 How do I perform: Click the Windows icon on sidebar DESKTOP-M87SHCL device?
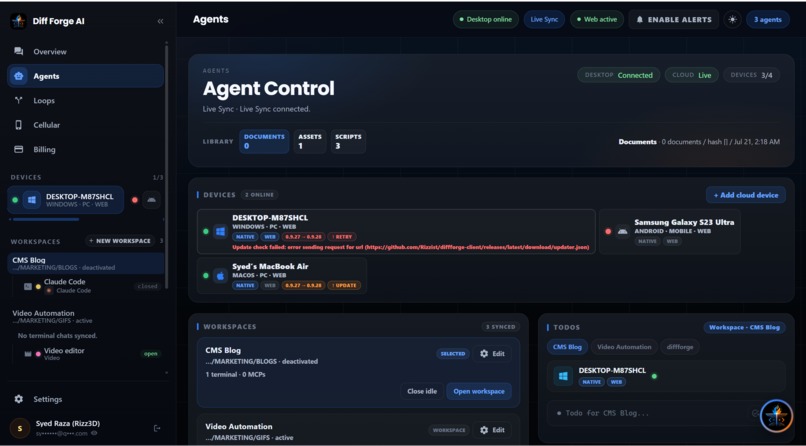[x=31, y=200]
